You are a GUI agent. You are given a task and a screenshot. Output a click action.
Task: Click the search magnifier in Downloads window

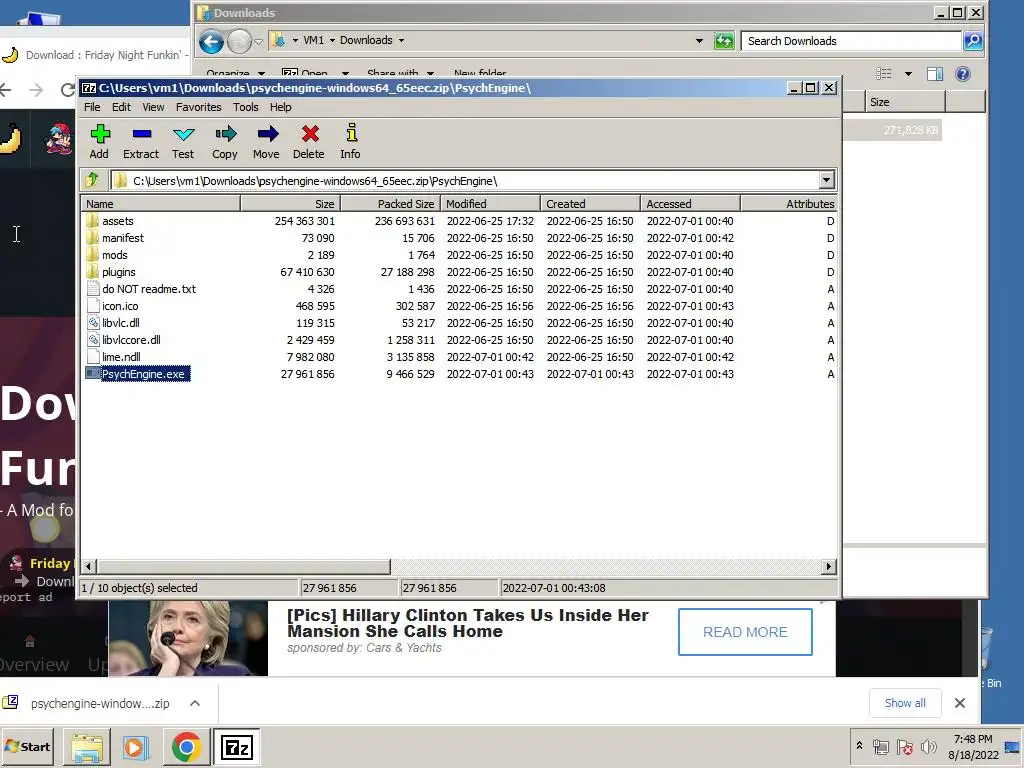(972, 40)
